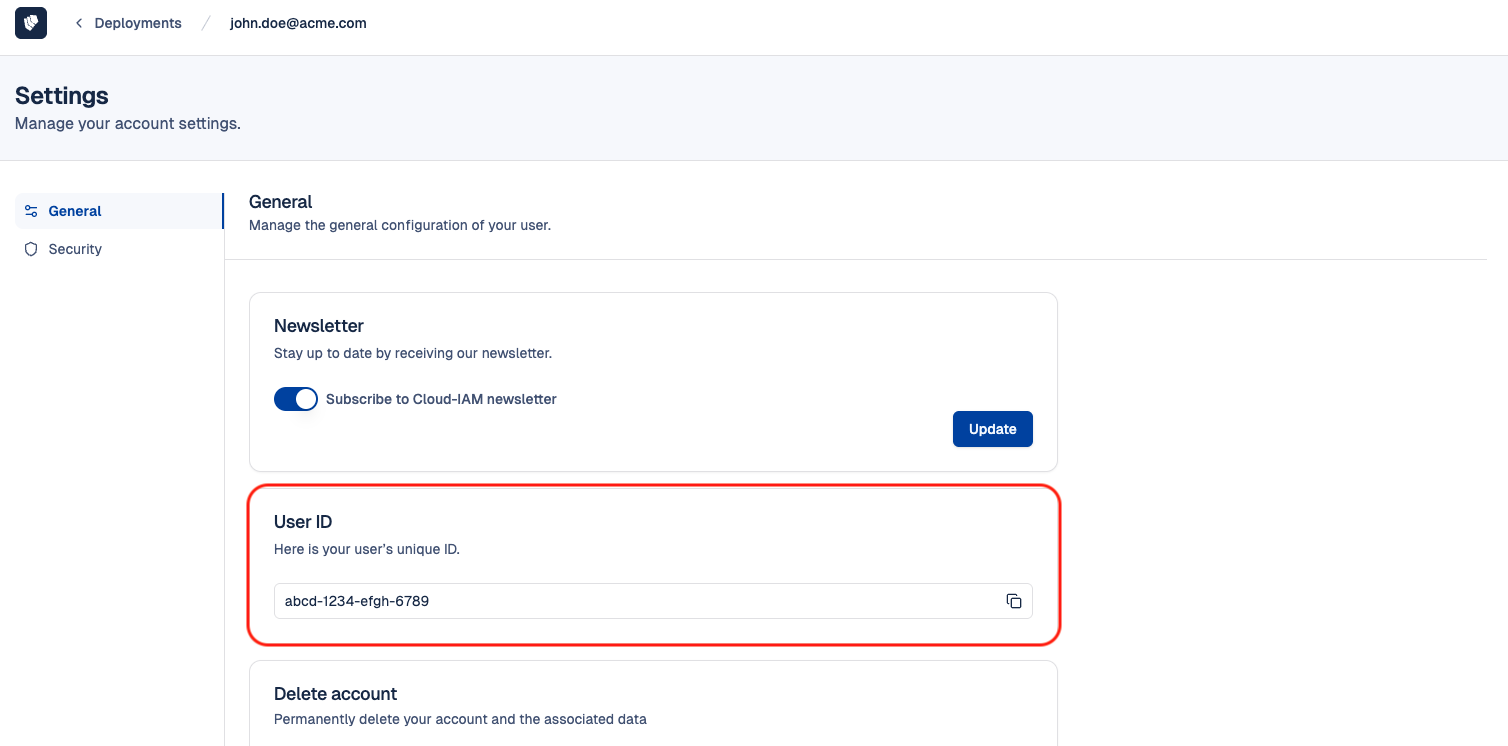This screenshot has width=1508, height=746.
Task: Click the Security shield icon in sidebar
Action: 31,249
